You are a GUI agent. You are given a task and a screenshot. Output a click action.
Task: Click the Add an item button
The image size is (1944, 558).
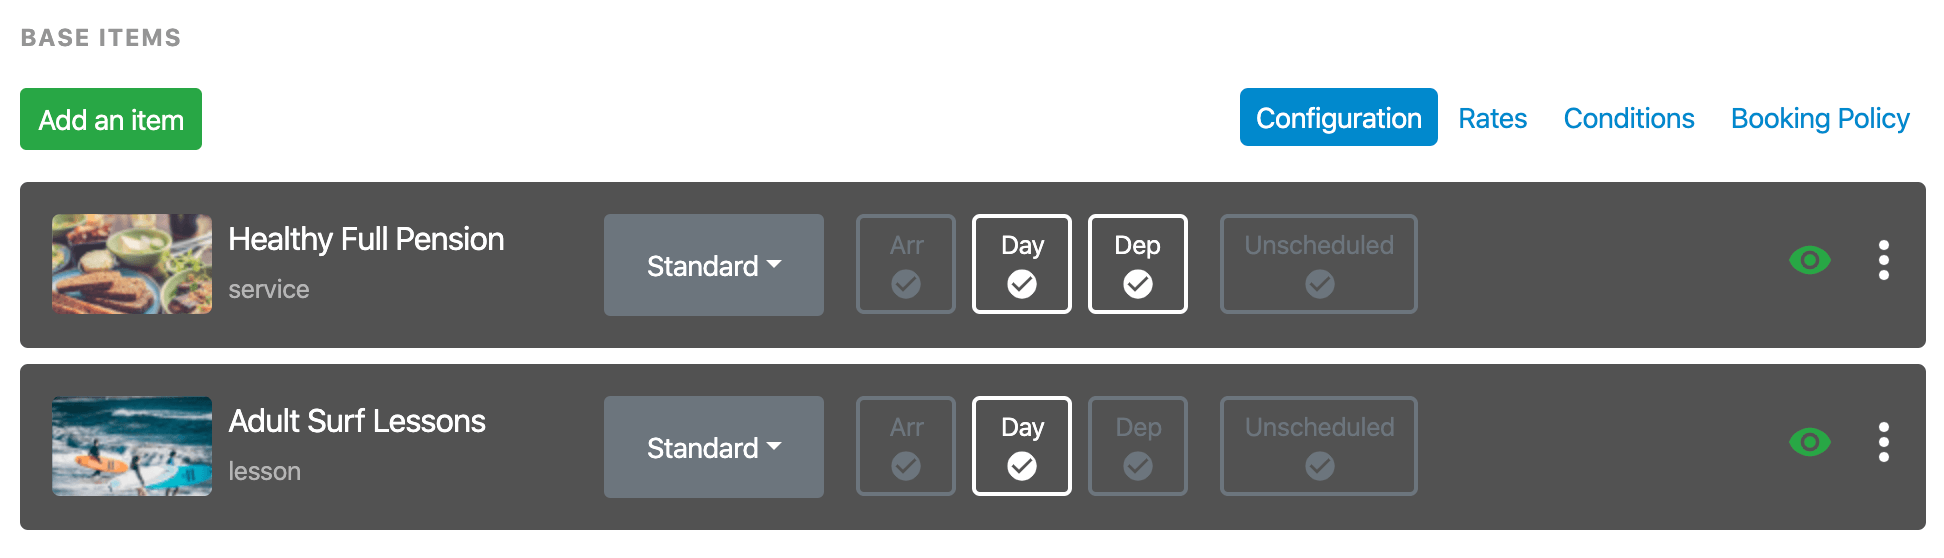point(111,119)
